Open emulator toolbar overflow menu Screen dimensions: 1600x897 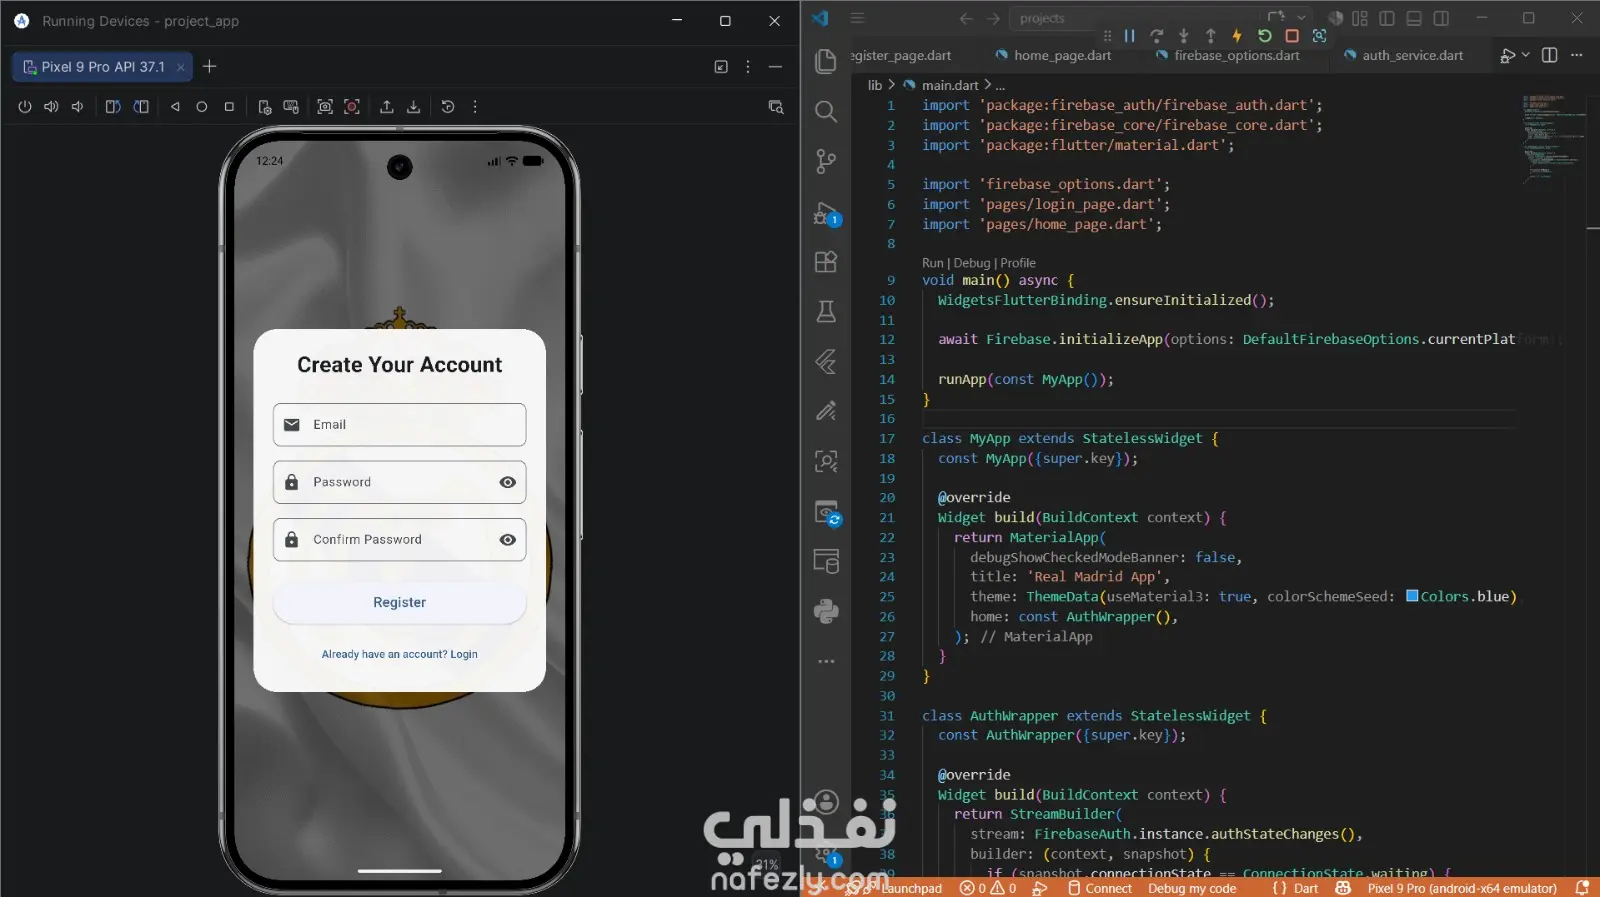pyautogui.click(x=475, y=107)
